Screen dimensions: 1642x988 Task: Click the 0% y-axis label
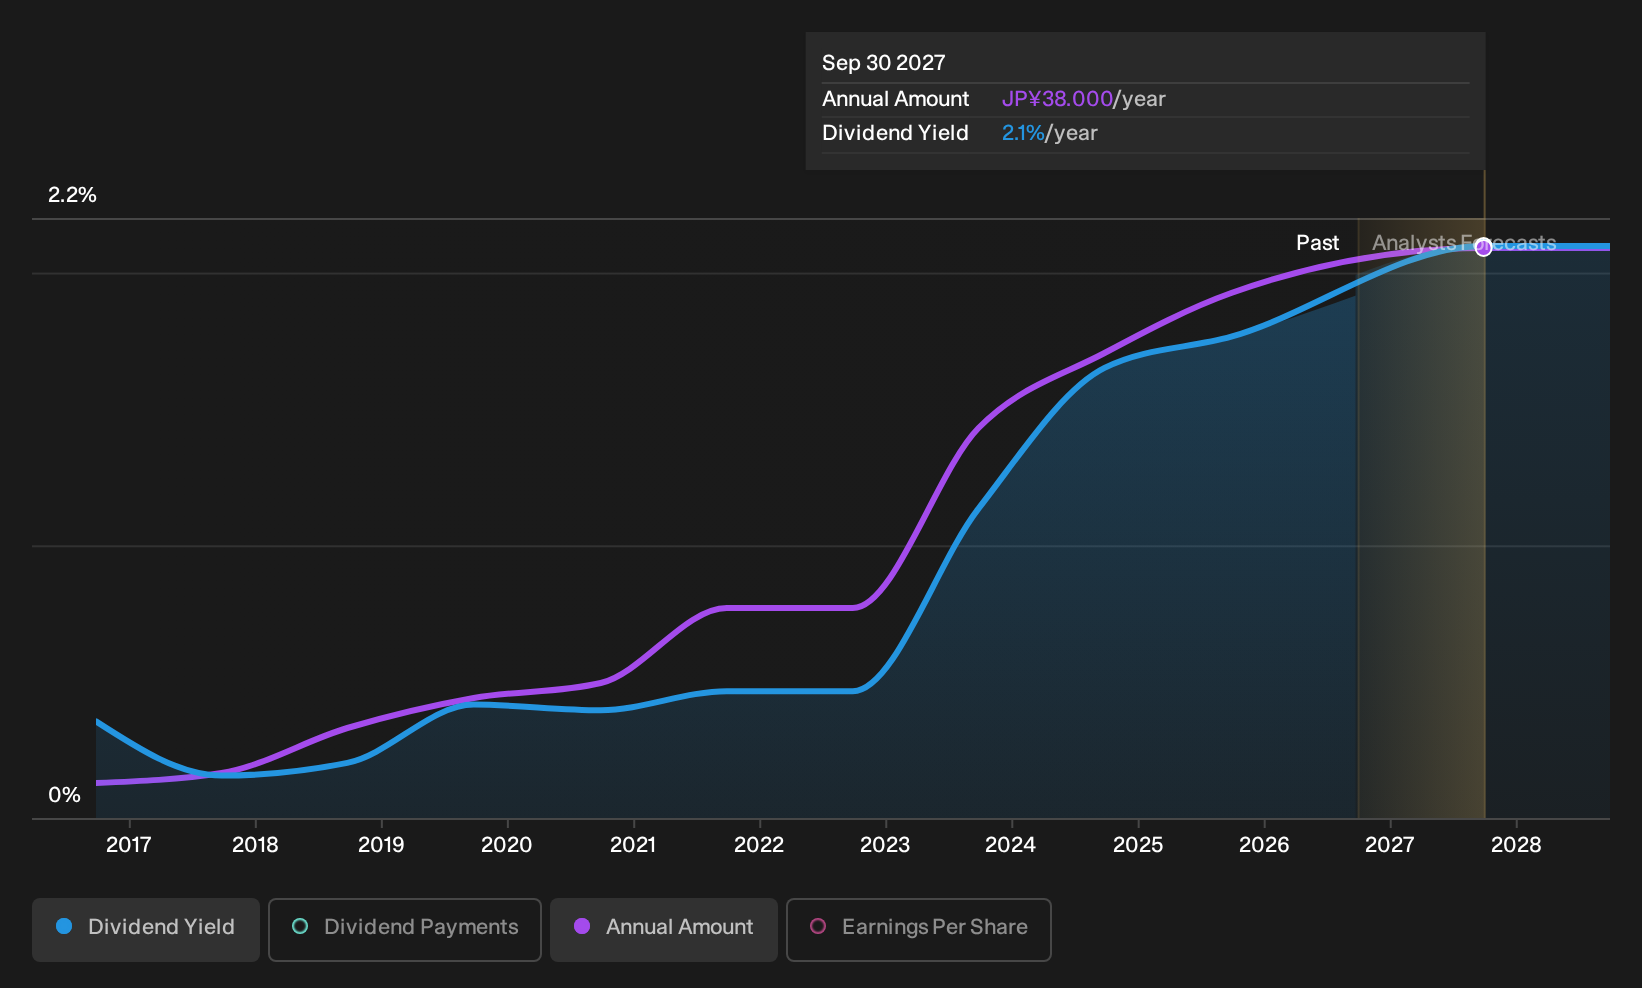(x=64, y=795)
